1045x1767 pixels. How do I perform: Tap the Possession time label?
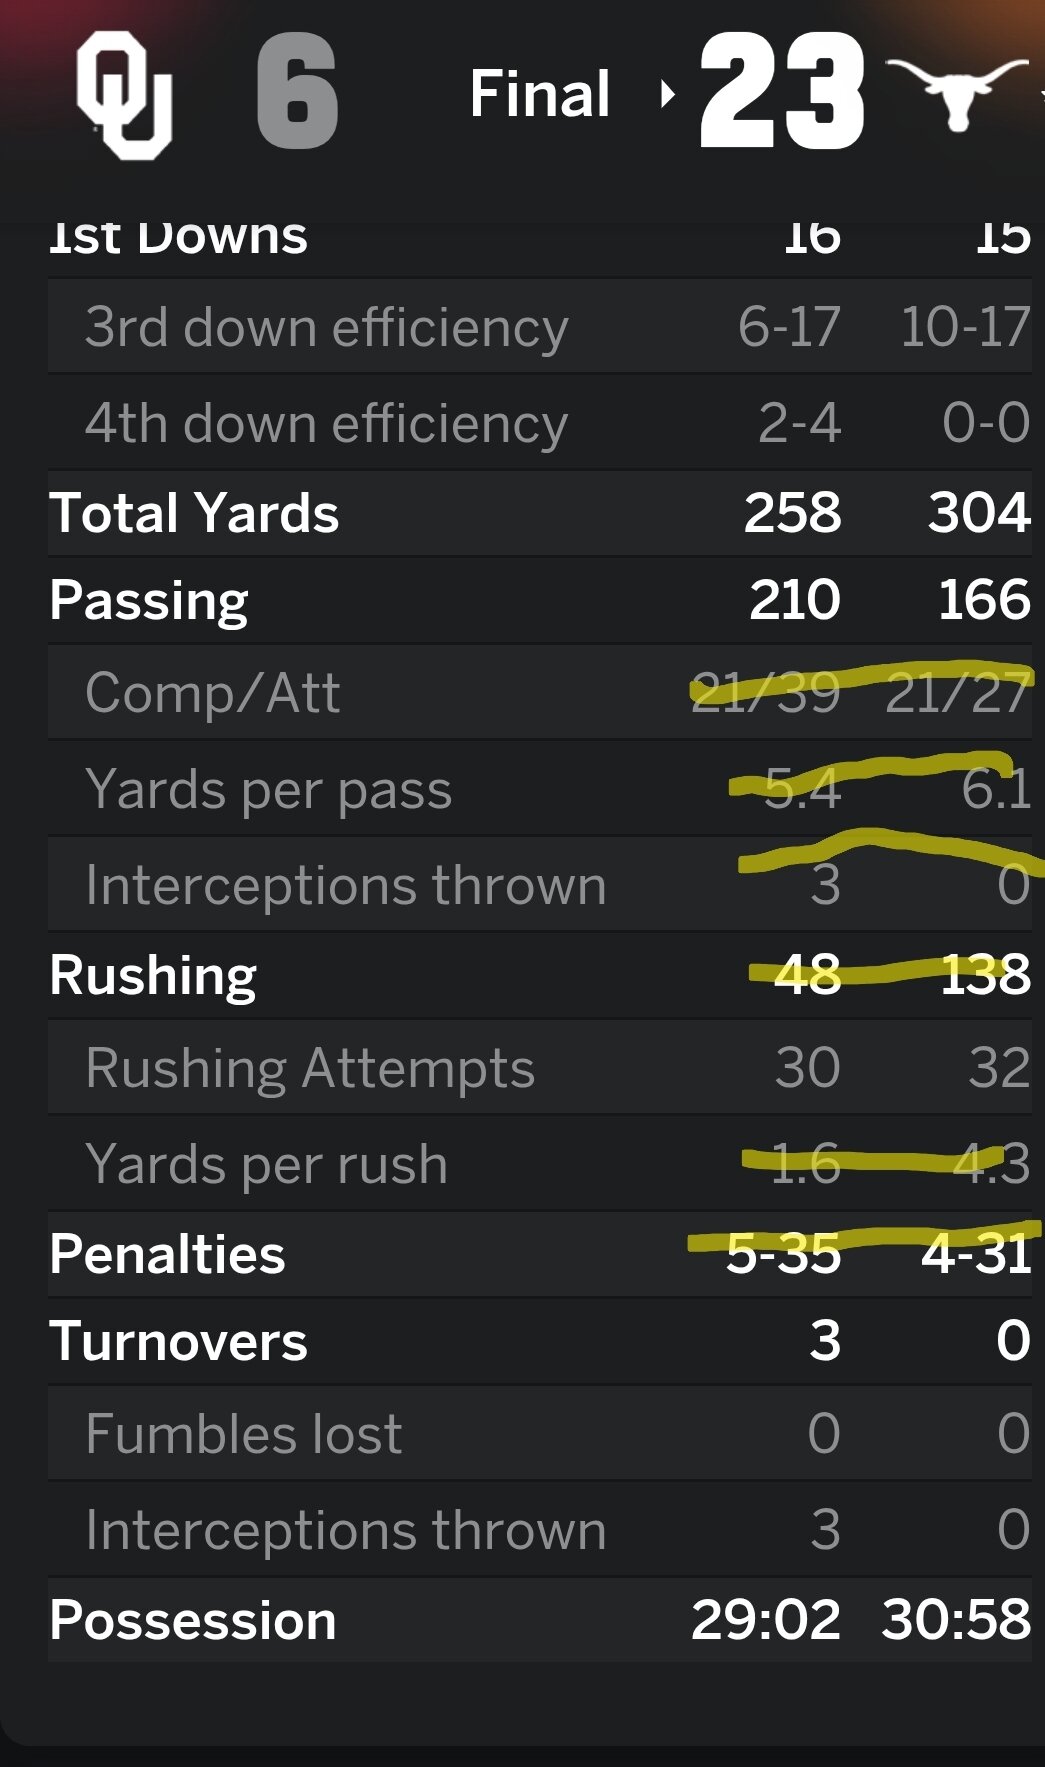click(192, 1620)
